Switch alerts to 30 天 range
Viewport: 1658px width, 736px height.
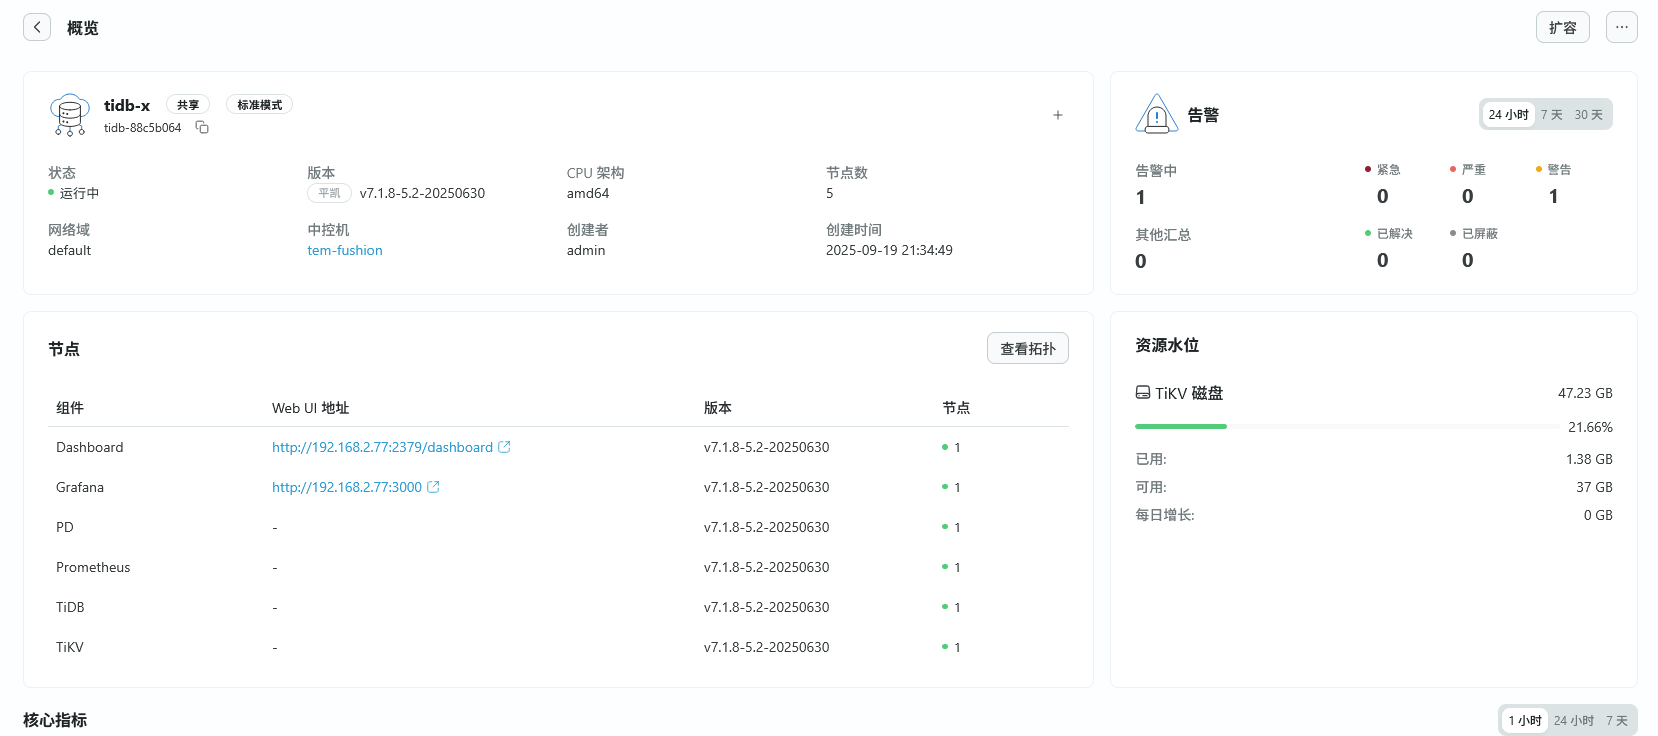pyautogui.click(x=1588, y=115)
